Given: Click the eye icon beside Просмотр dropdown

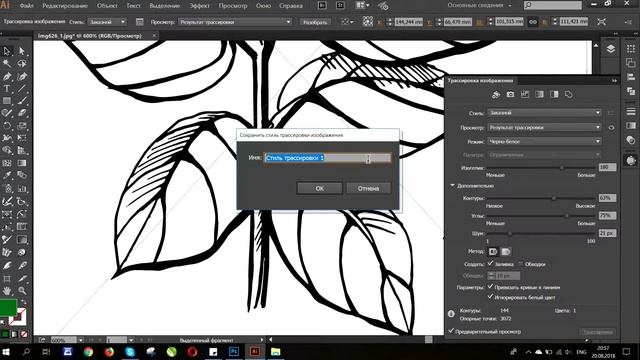Looking at the screenshot, I should (611, 128).
